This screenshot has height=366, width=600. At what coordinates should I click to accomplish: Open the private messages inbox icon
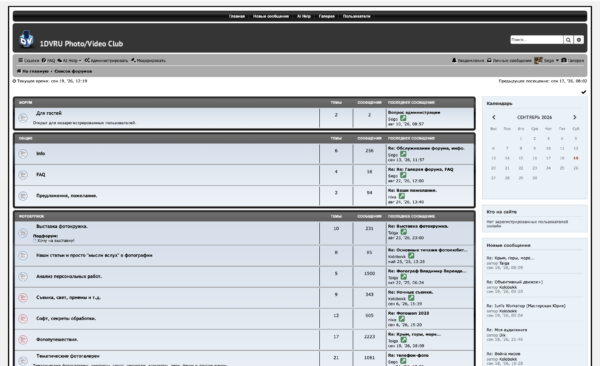pos(489,60)
